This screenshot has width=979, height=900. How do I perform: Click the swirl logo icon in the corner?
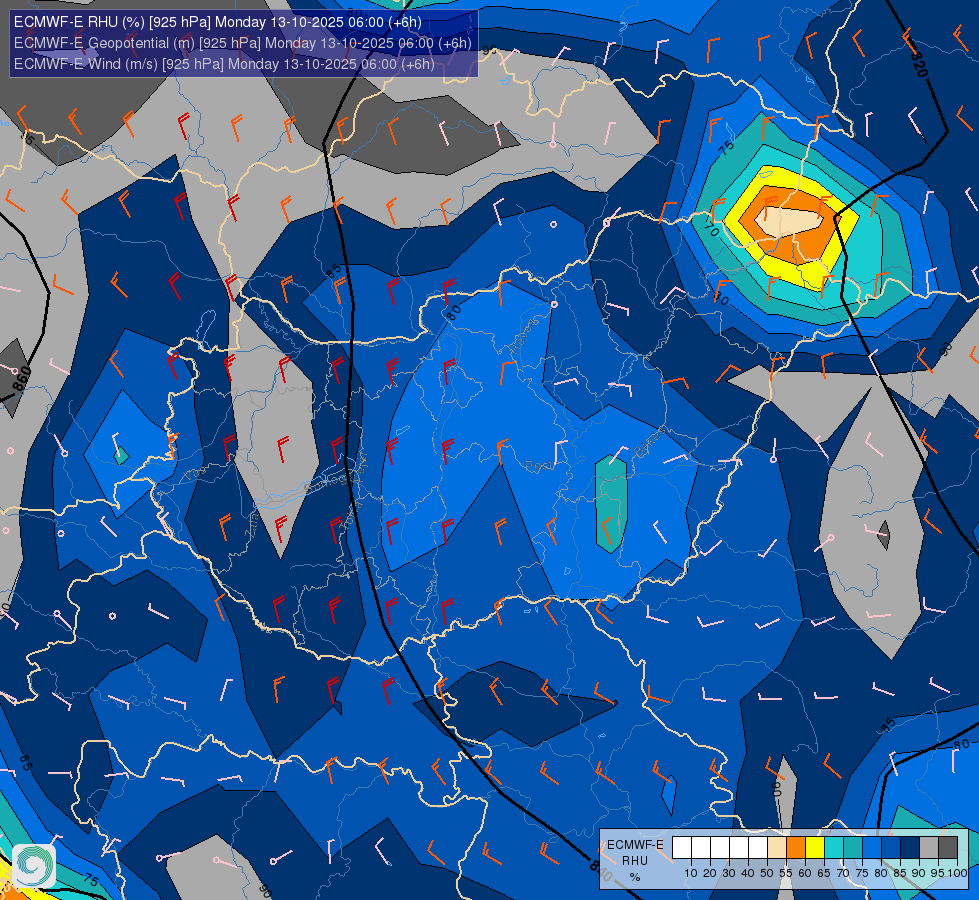pos(34,865)
